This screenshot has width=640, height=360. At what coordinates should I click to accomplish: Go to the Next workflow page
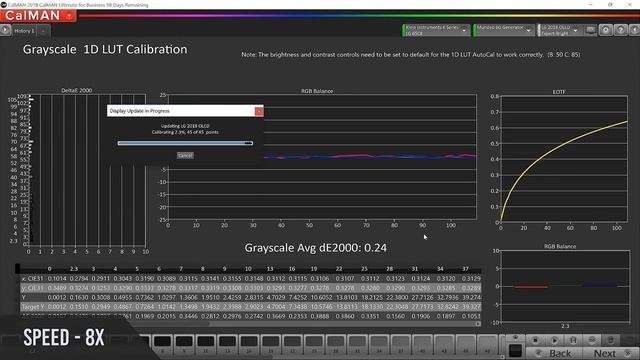pos(611,353)
